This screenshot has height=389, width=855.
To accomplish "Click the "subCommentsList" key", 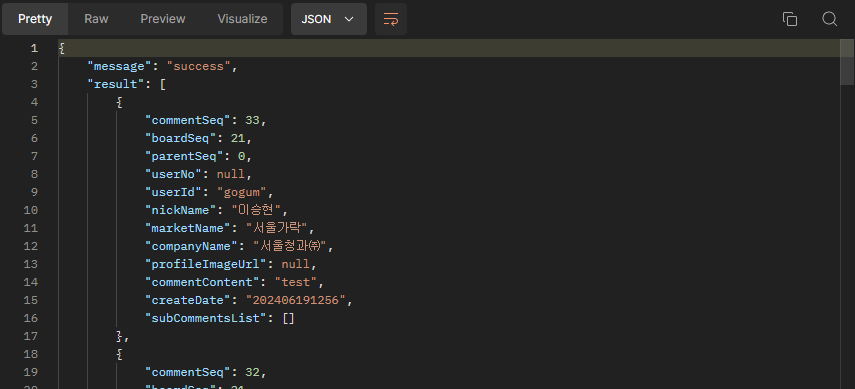I will pos(206,318).
